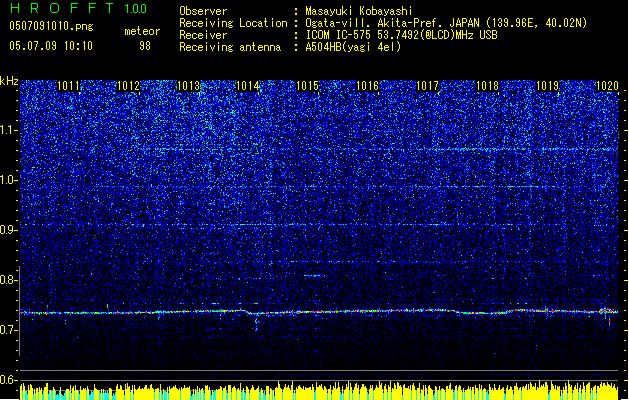The image size is (629, 400).
Task: Click the Ogata-vill. Akita-Pref. JAPAN location text
Action: [x=446, y=23]
